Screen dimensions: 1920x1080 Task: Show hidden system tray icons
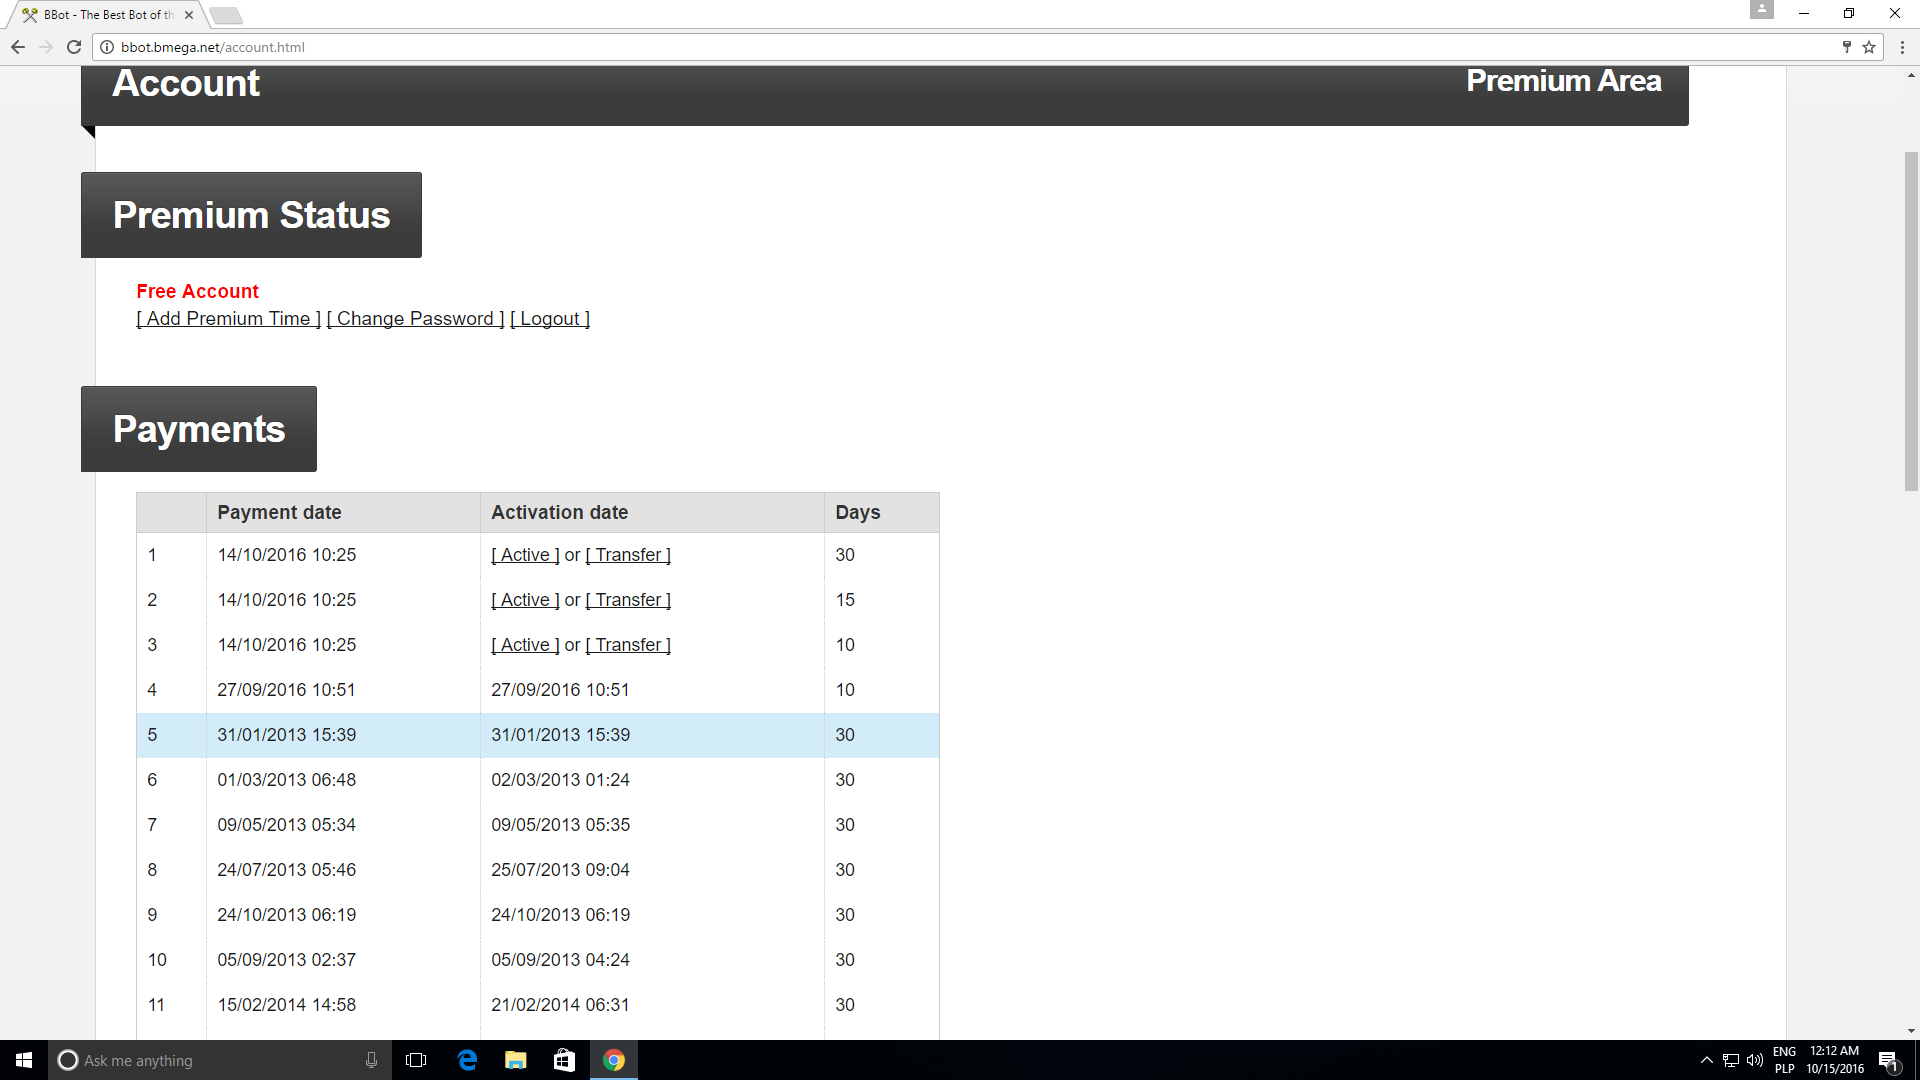[x=1706, y=1060]
